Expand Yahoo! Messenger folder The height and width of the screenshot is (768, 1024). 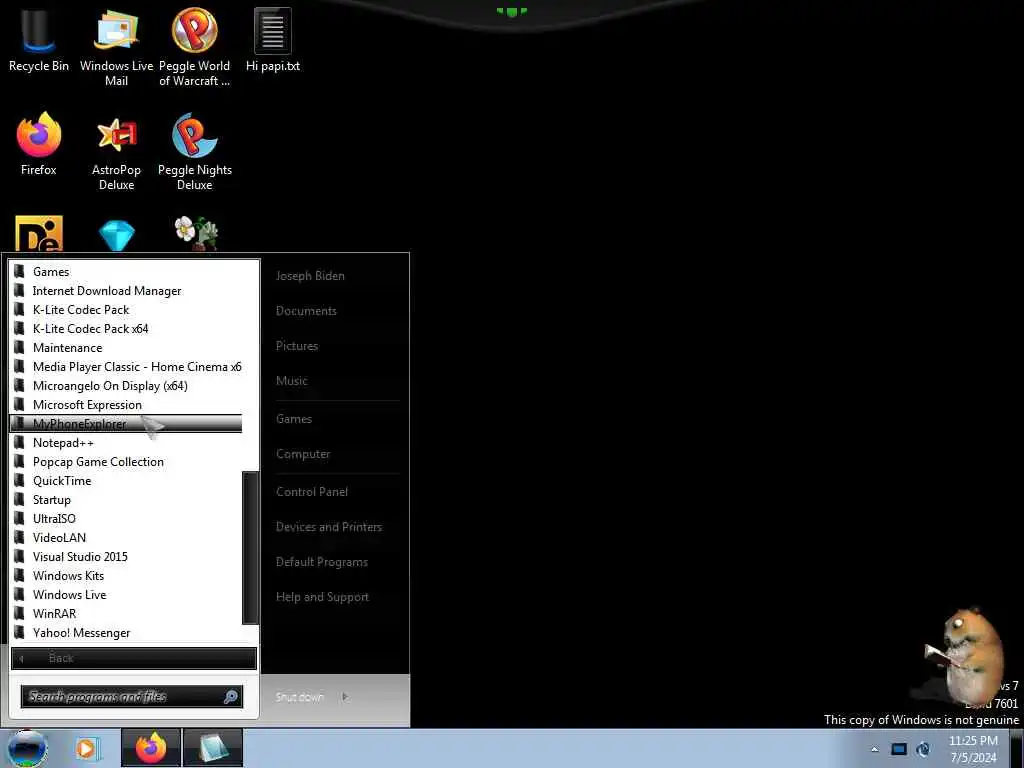[126, 633]
